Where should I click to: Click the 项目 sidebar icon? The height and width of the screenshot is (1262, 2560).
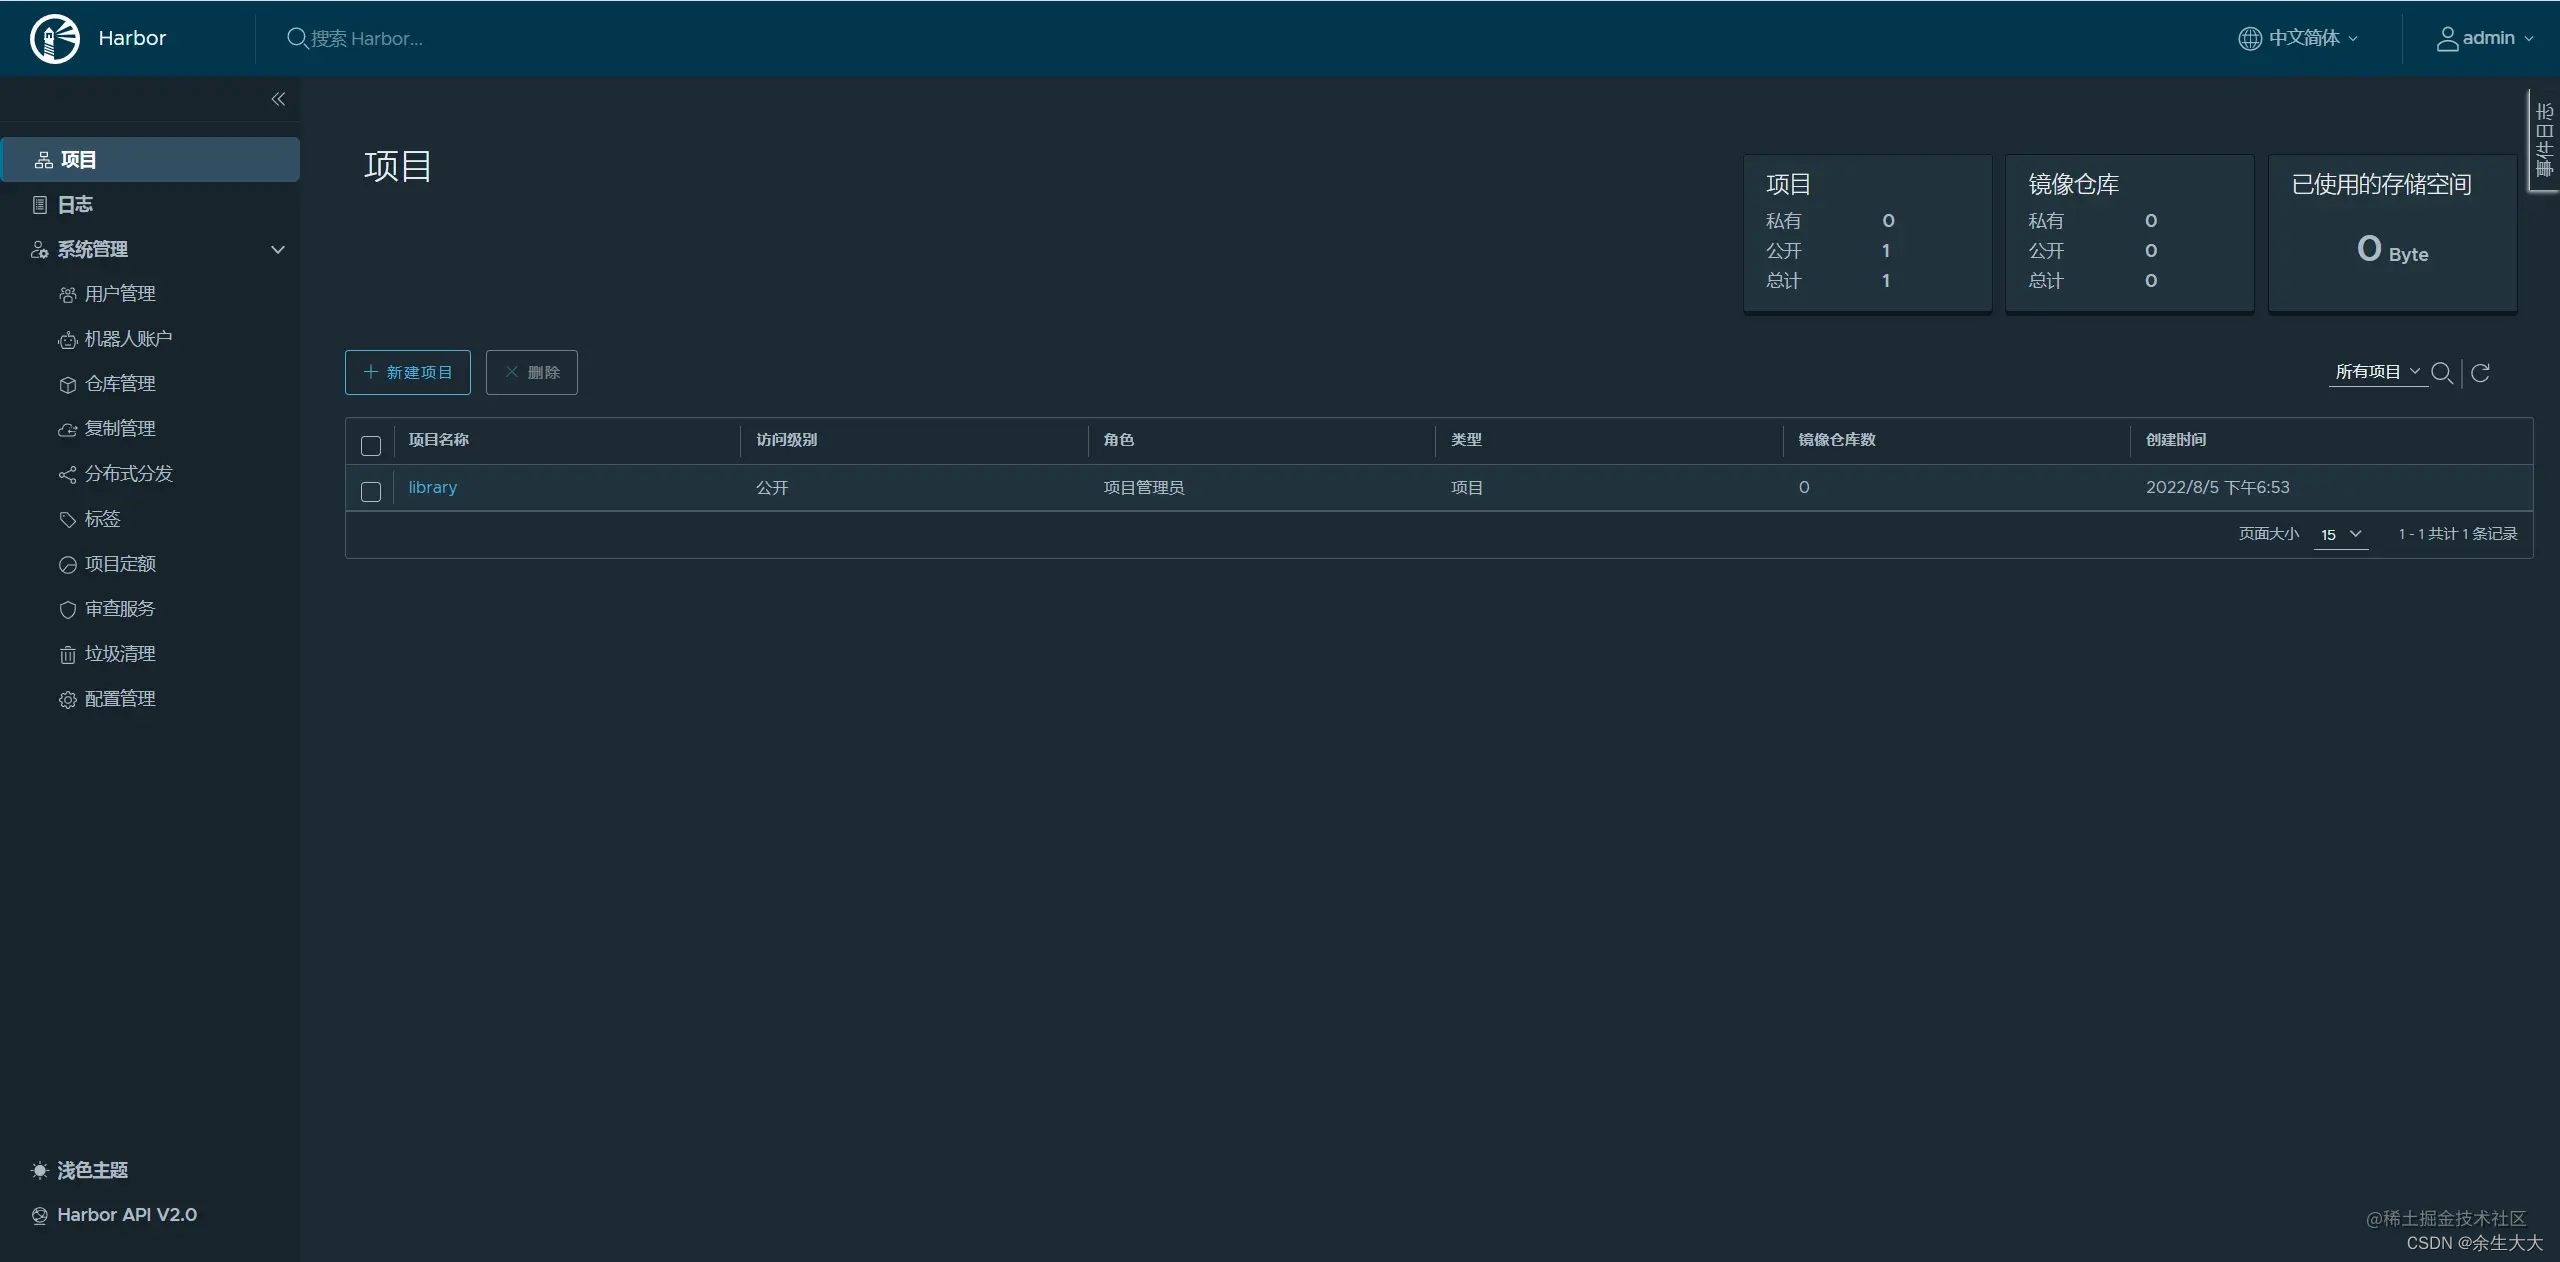43,160
